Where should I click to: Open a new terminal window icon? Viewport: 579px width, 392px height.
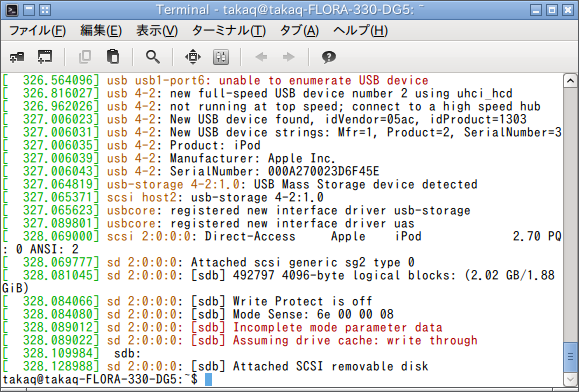point(45,57)
